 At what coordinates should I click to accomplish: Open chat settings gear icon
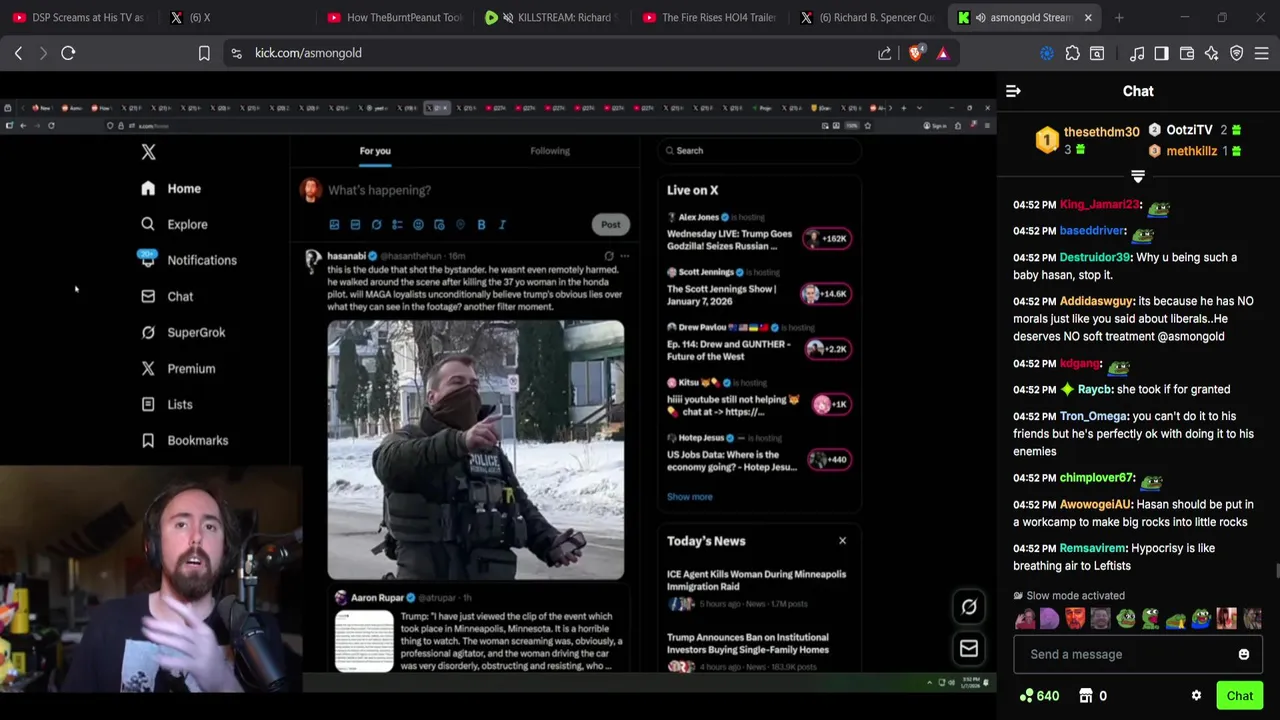coord(1196,696)
